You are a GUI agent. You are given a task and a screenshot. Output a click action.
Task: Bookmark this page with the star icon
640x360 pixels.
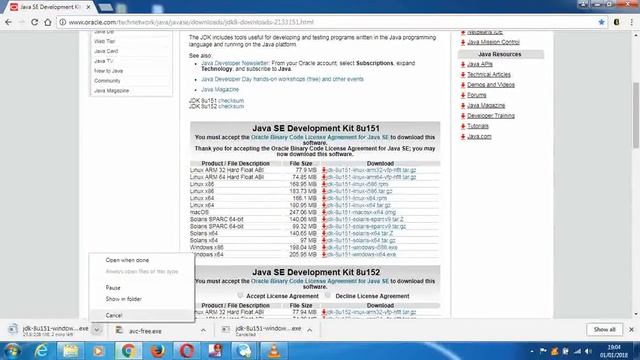(601, 22)
